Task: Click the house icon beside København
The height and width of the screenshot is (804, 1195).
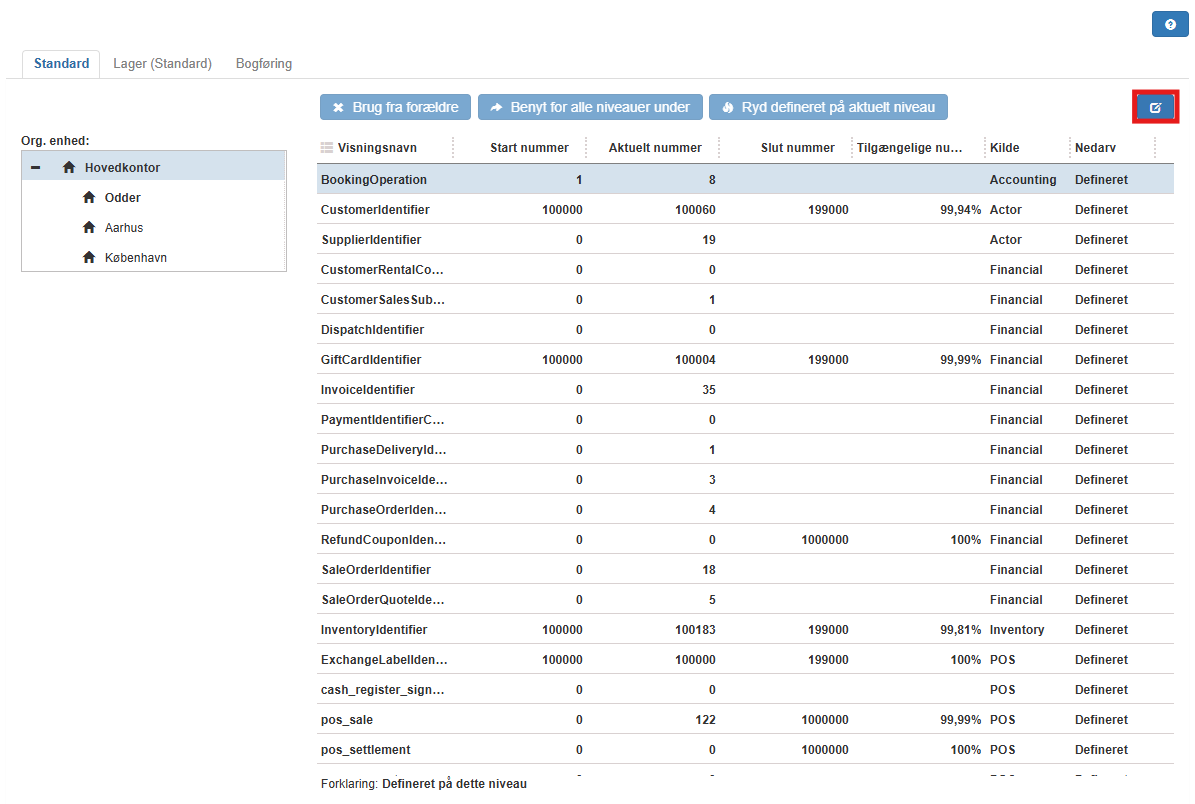Action: (89, 258)
